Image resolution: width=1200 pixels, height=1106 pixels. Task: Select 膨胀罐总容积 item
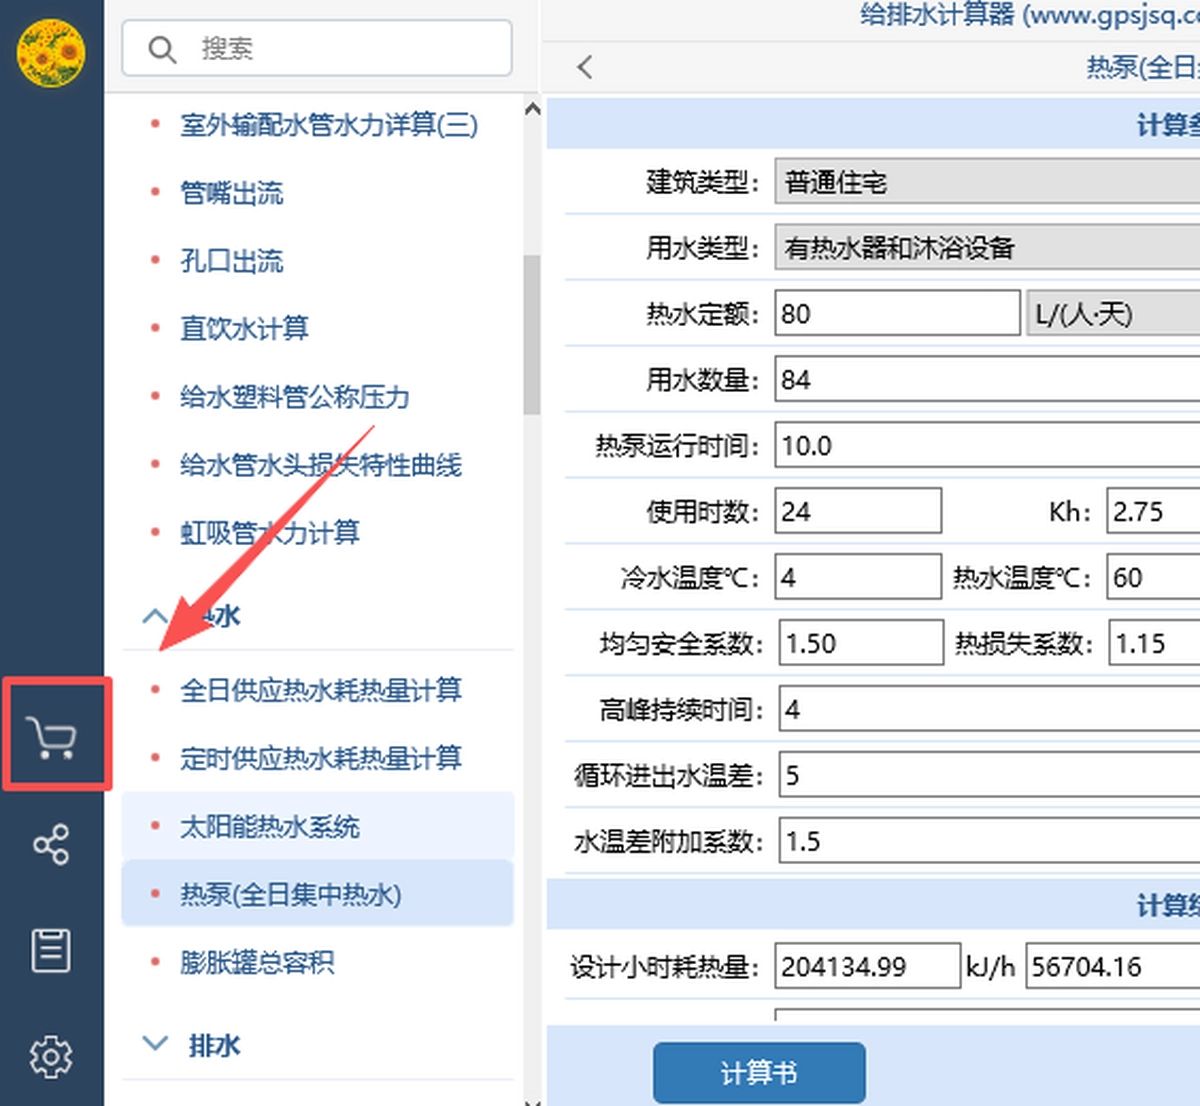(x=257, y=962)
